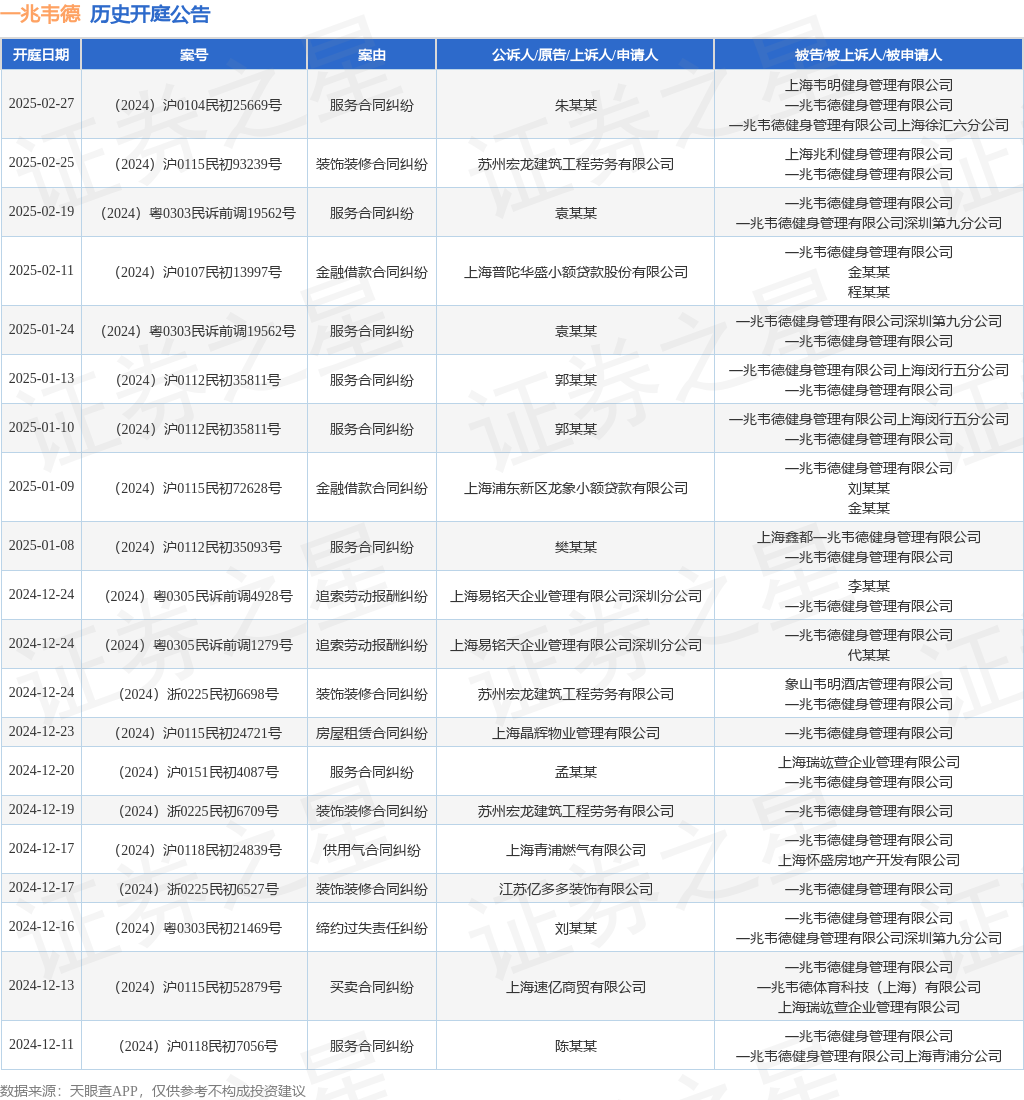
Task: Click cause 缔约过失责任纠纷
Action: click(x=372, y=928)
